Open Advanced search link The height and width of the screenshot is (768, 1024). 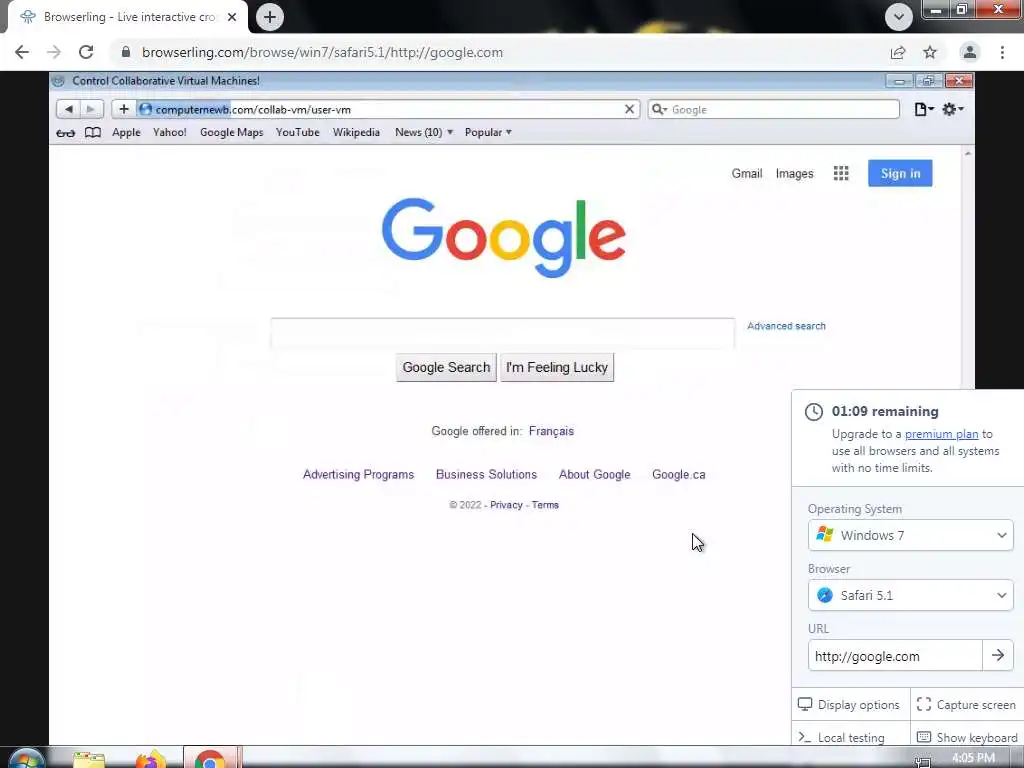pos(786,326)
